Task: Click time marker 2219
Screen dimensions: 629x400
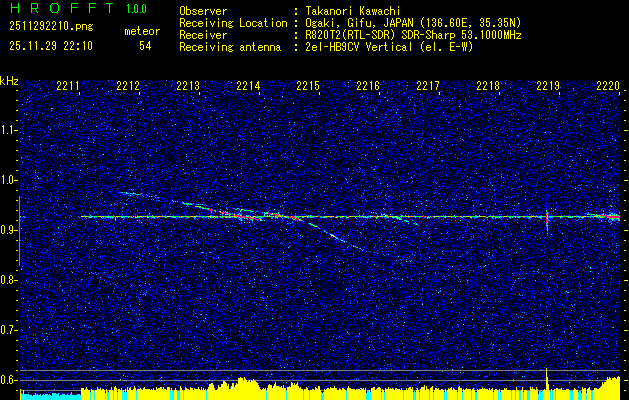Action: click(x=548, y=85)
